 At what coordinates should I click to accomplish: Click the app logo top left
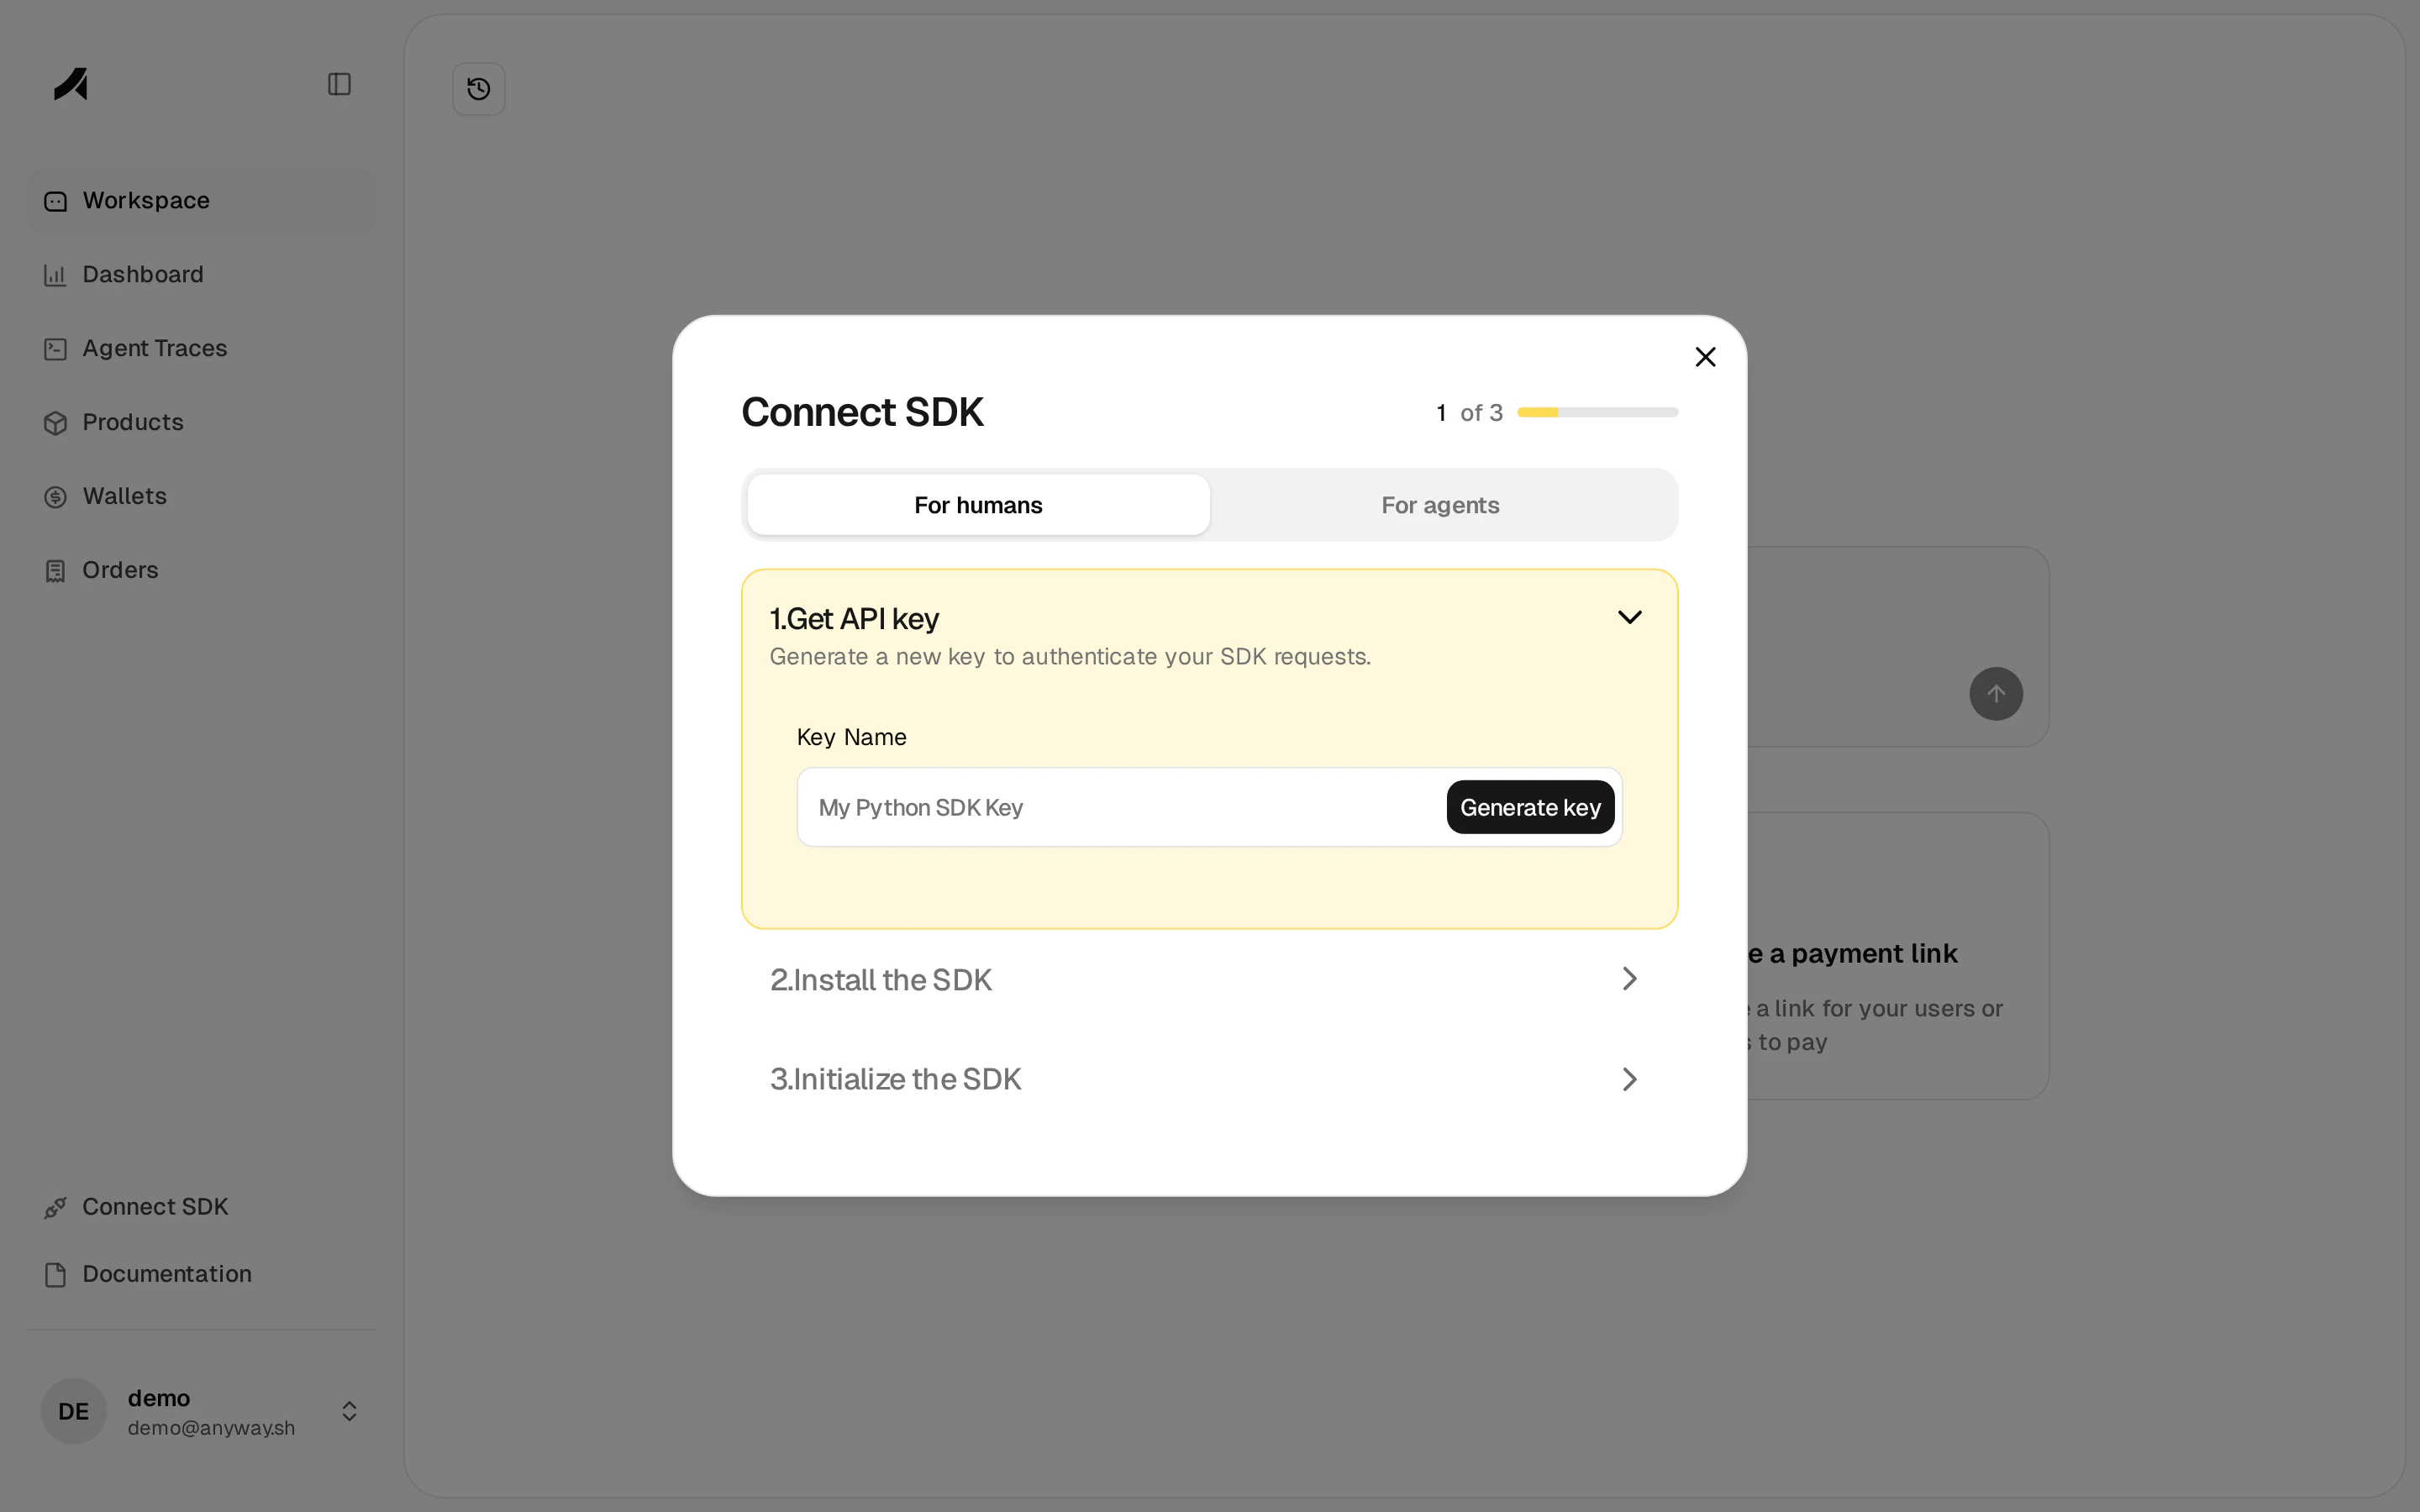(69, 84)
